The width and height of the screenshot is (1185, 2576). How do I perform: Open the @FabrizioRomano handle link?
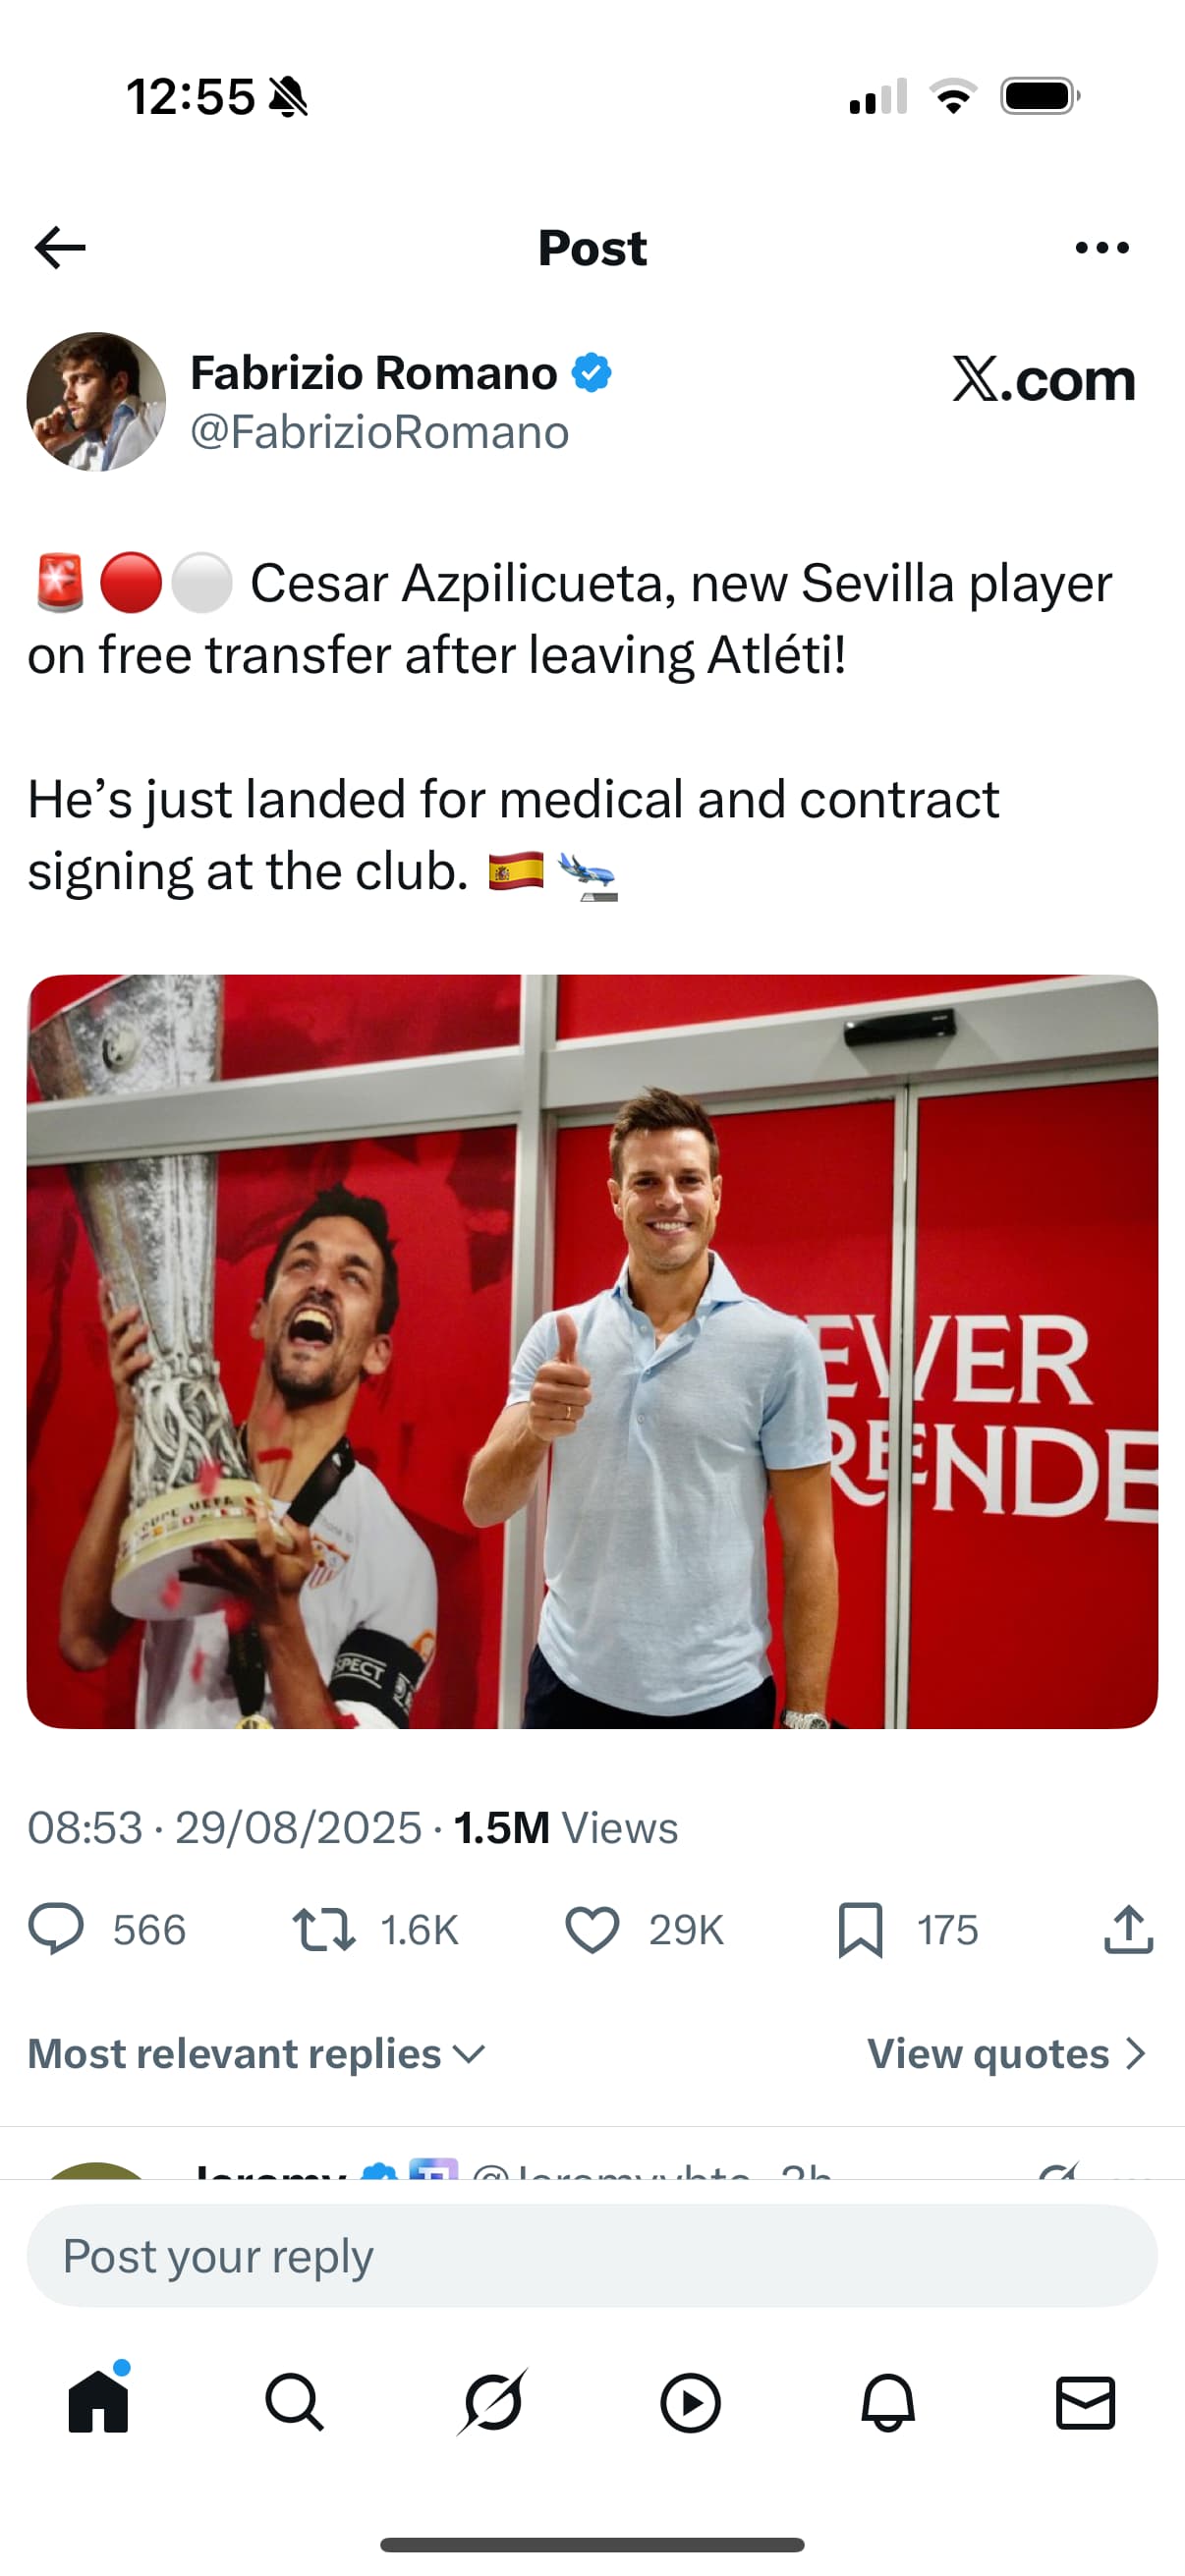(379, 432)
